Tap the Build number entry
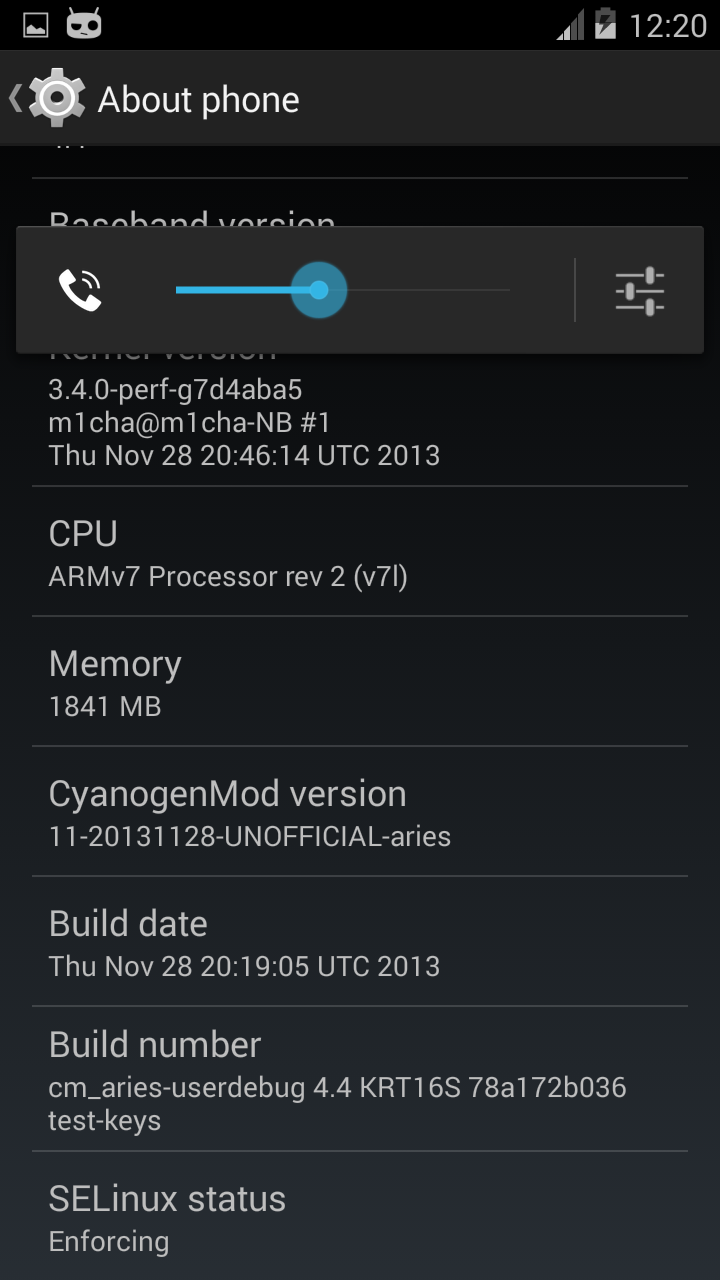 [x=360, y=1079]
